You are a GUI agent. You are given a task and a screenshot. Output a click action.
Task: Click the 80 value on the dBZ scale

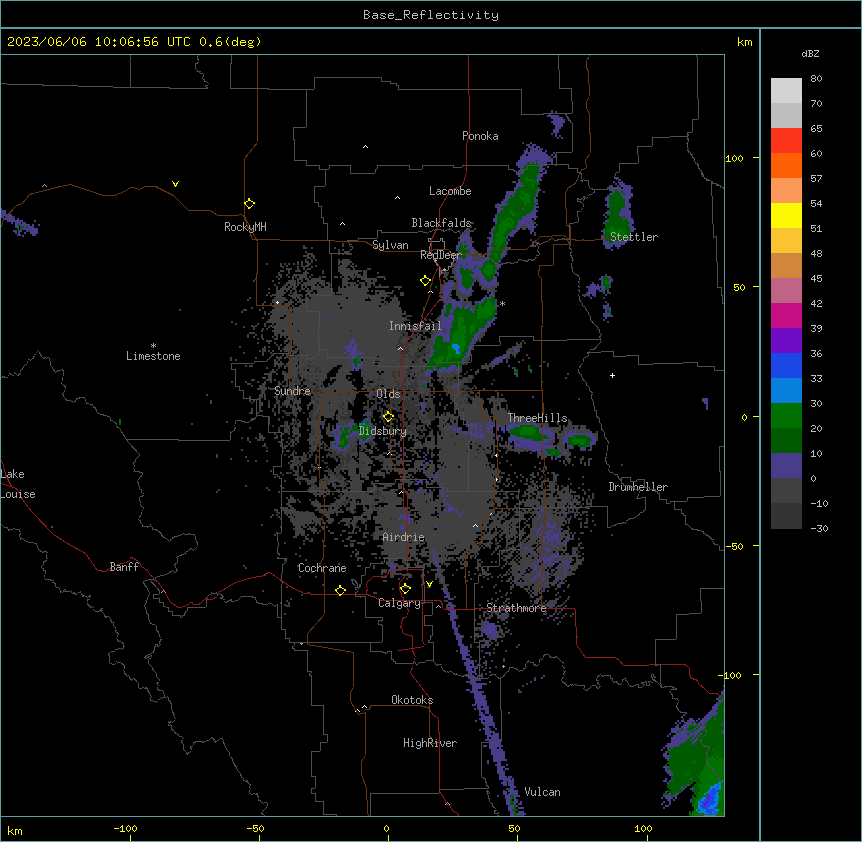tap(816, 79)
